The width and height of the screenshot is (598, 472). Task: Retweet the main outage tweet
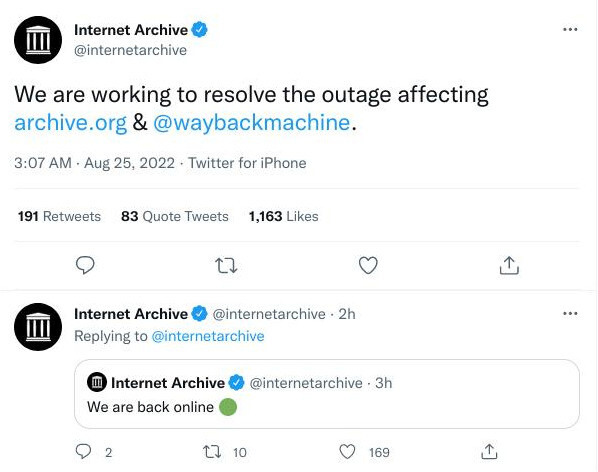226,265
